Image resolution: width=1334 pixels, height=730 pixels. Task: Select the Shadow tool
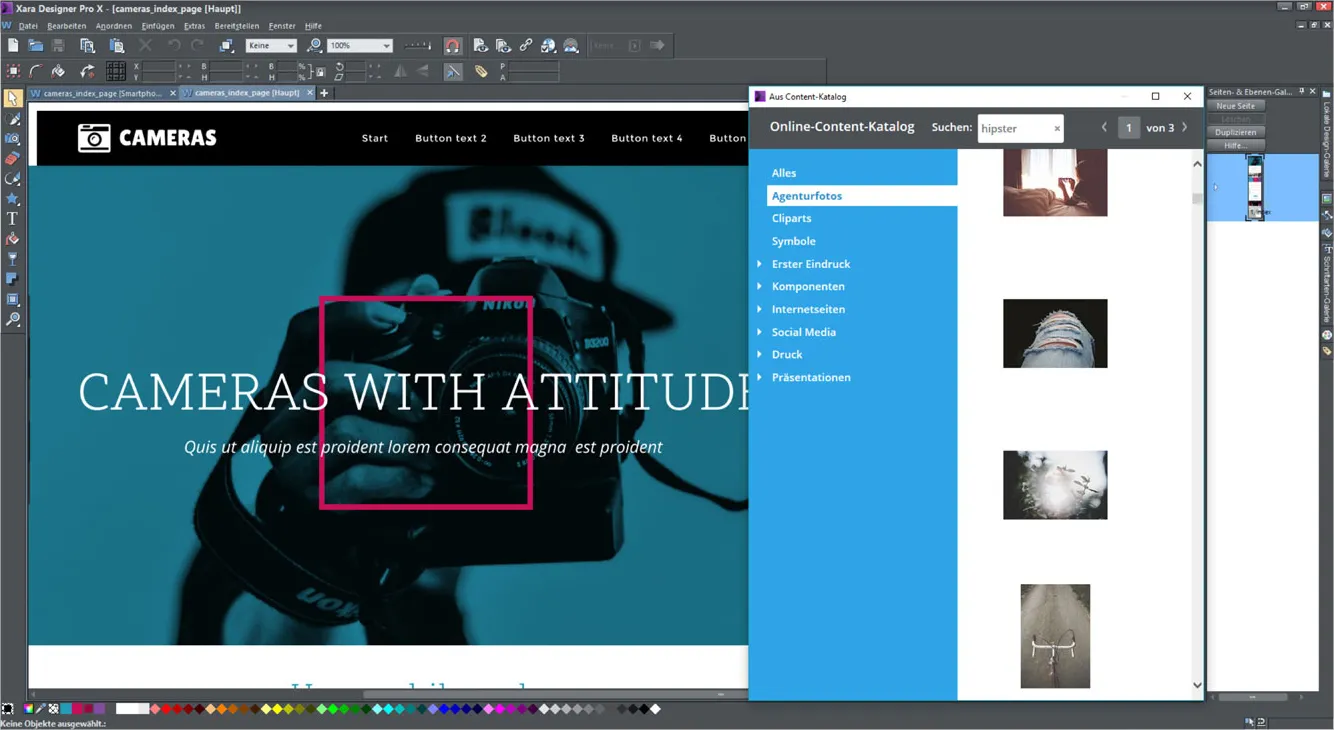13,278
